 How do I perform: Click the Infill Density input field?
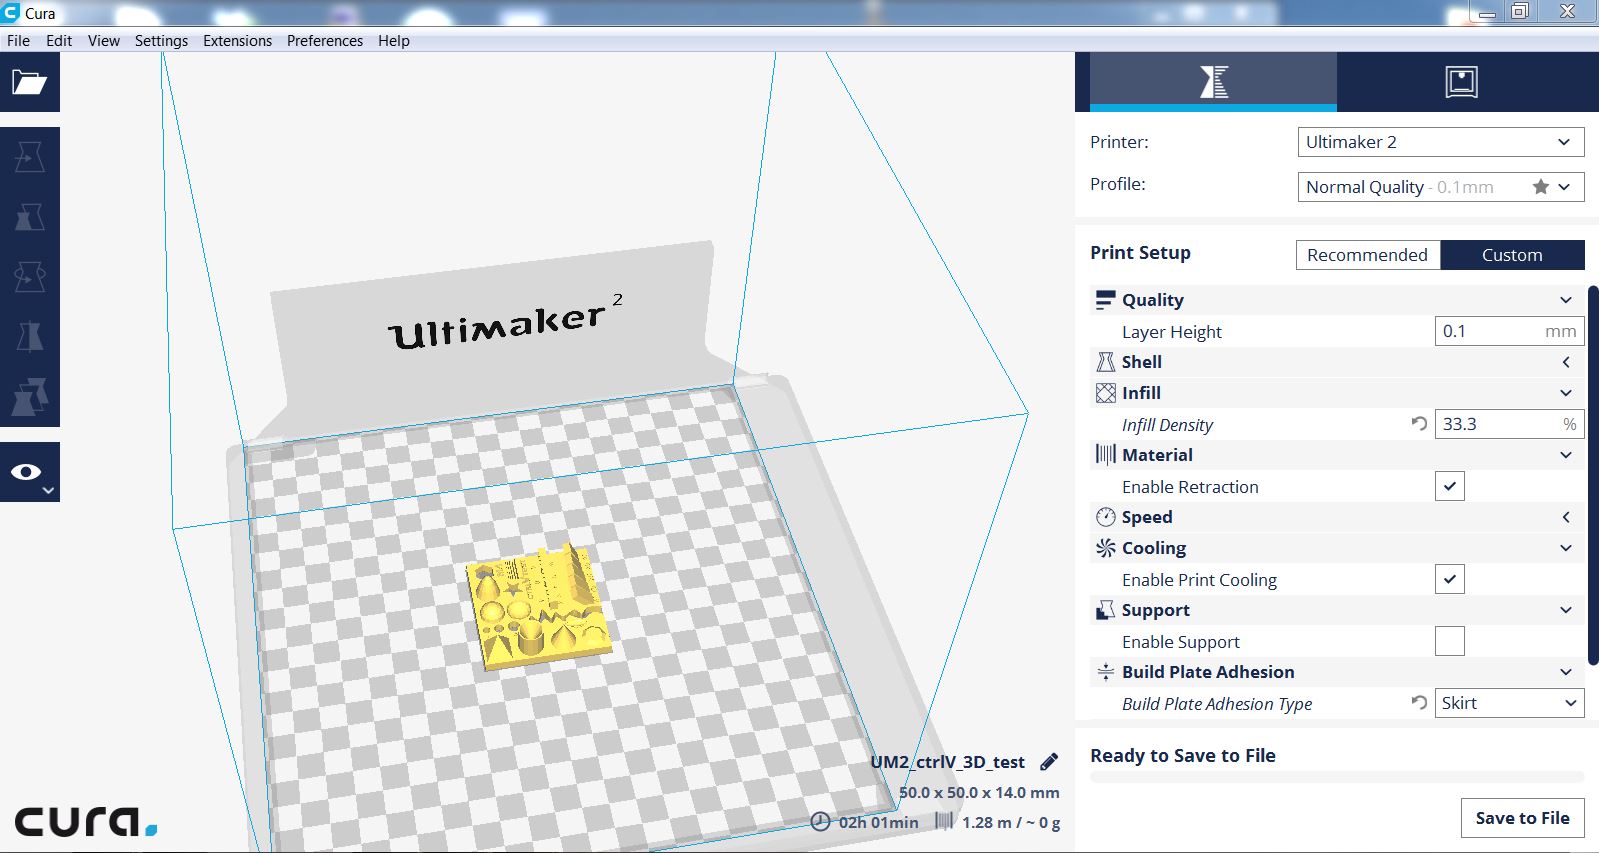coord(1509,424)
